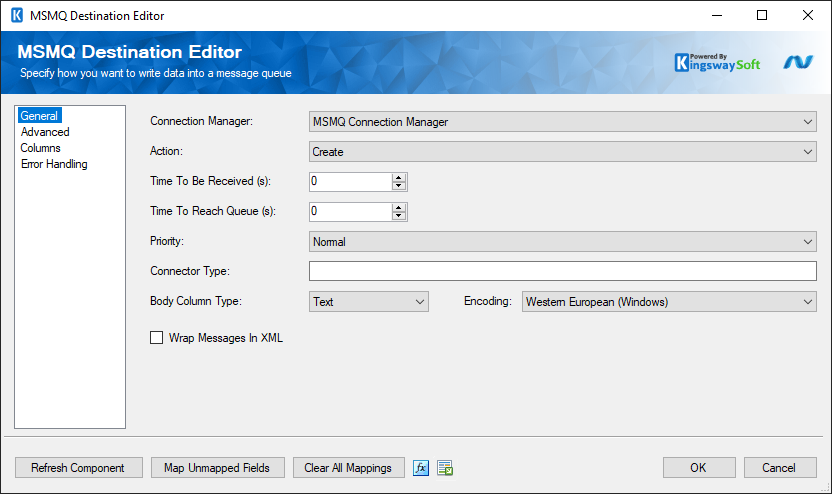This screenshot has height=494, width=832.
Task: Decrease Time To Be Received value
Action: click(x=398, y=186)
